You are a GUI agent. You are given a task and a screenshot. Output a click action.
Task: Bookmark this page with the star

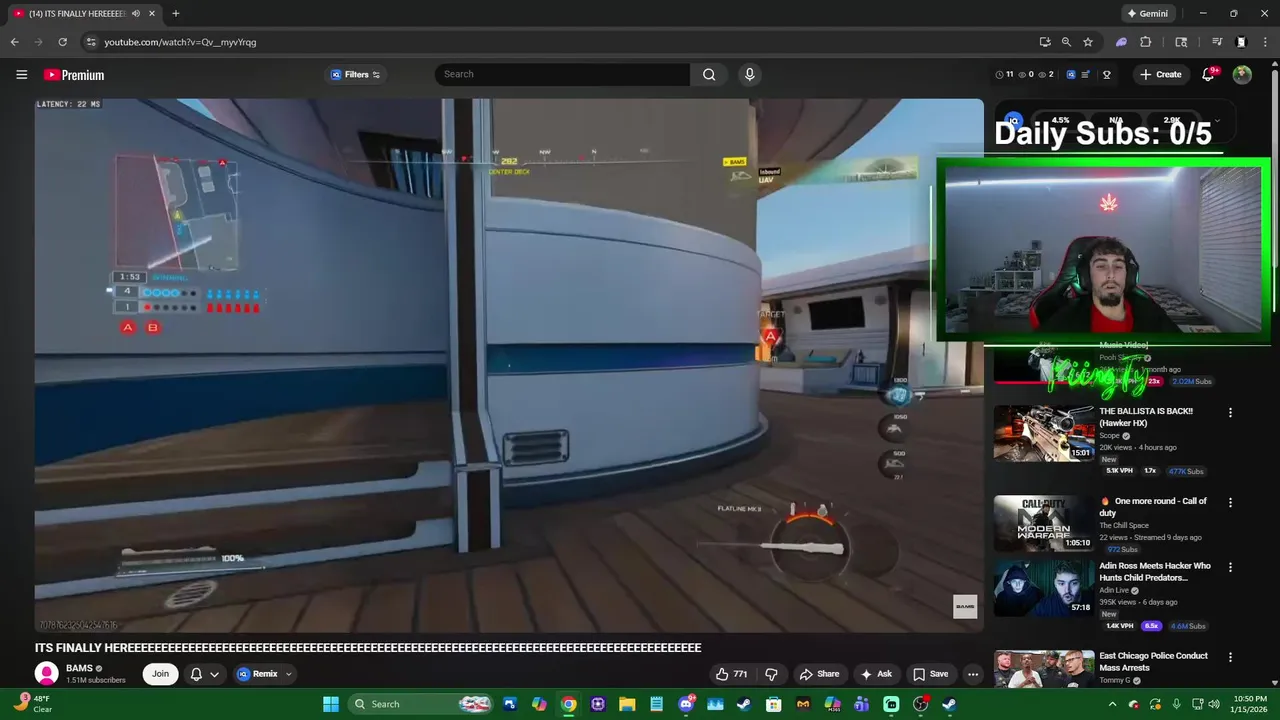coord(1088,42)
